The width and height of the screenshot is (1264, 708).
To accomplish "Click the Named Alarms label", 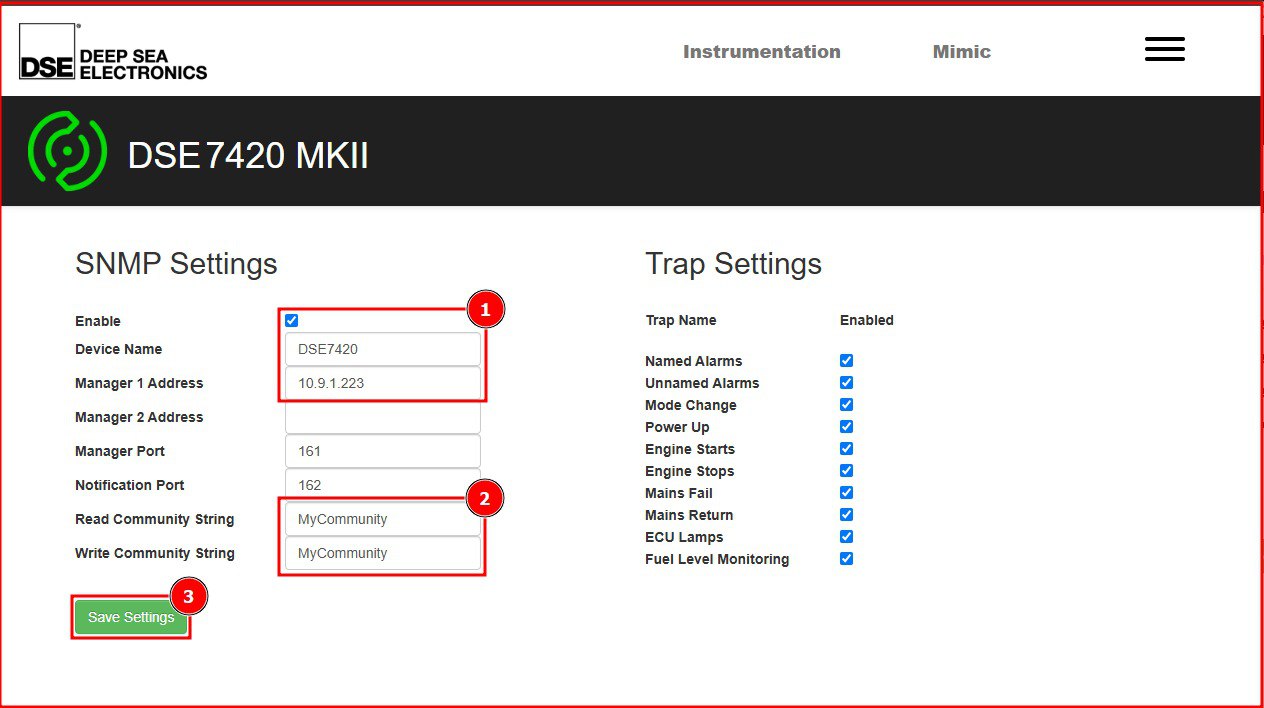I will tap(694, 361).
